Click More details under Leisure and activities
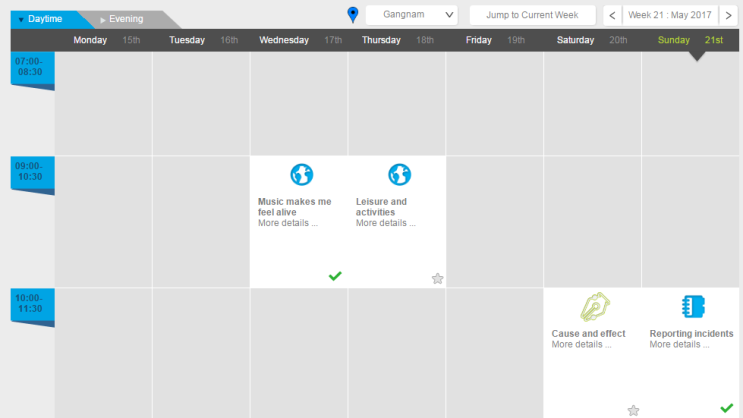This screenshot has width=743, height=418. coord(386,223)
